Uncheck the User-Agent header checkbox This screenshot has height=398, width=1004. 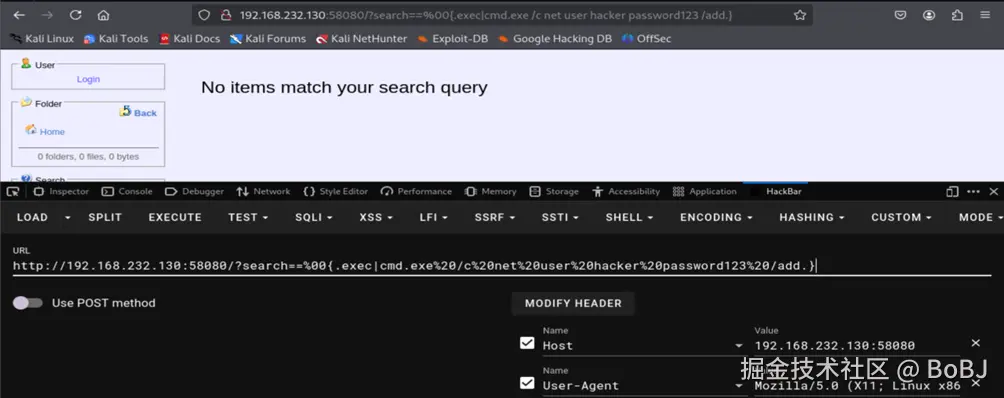point(527,383)
